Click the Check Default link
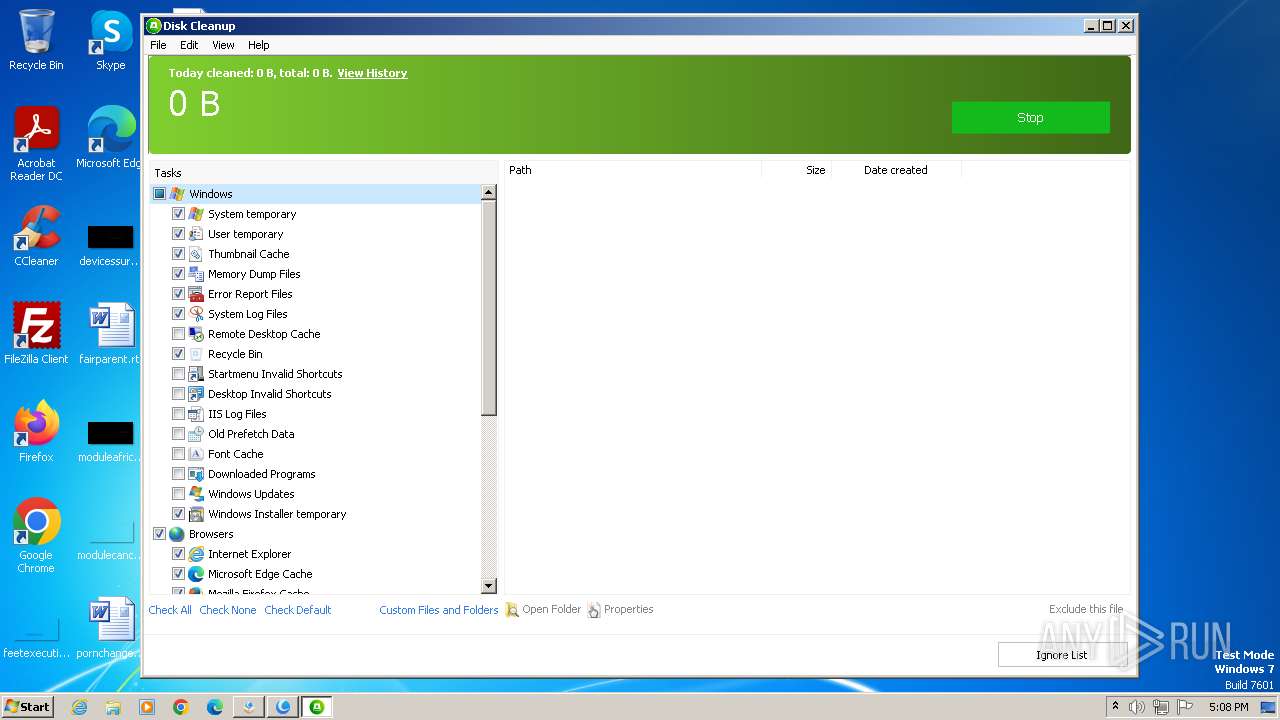 click(298, 610)
